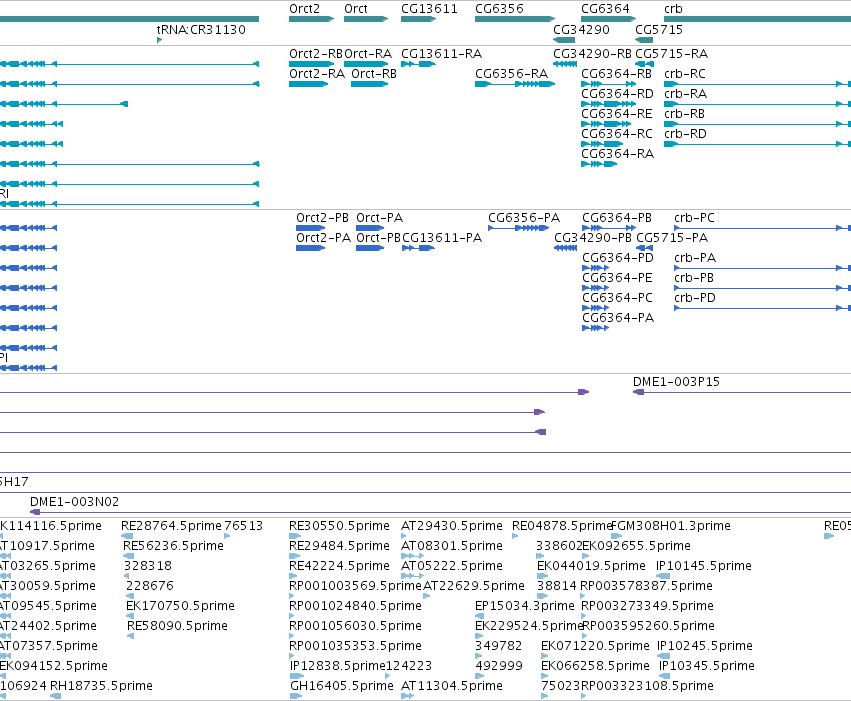The image size is (851, 701).
Task: Select transcript CG6364-RC
Action: (602, 144)
